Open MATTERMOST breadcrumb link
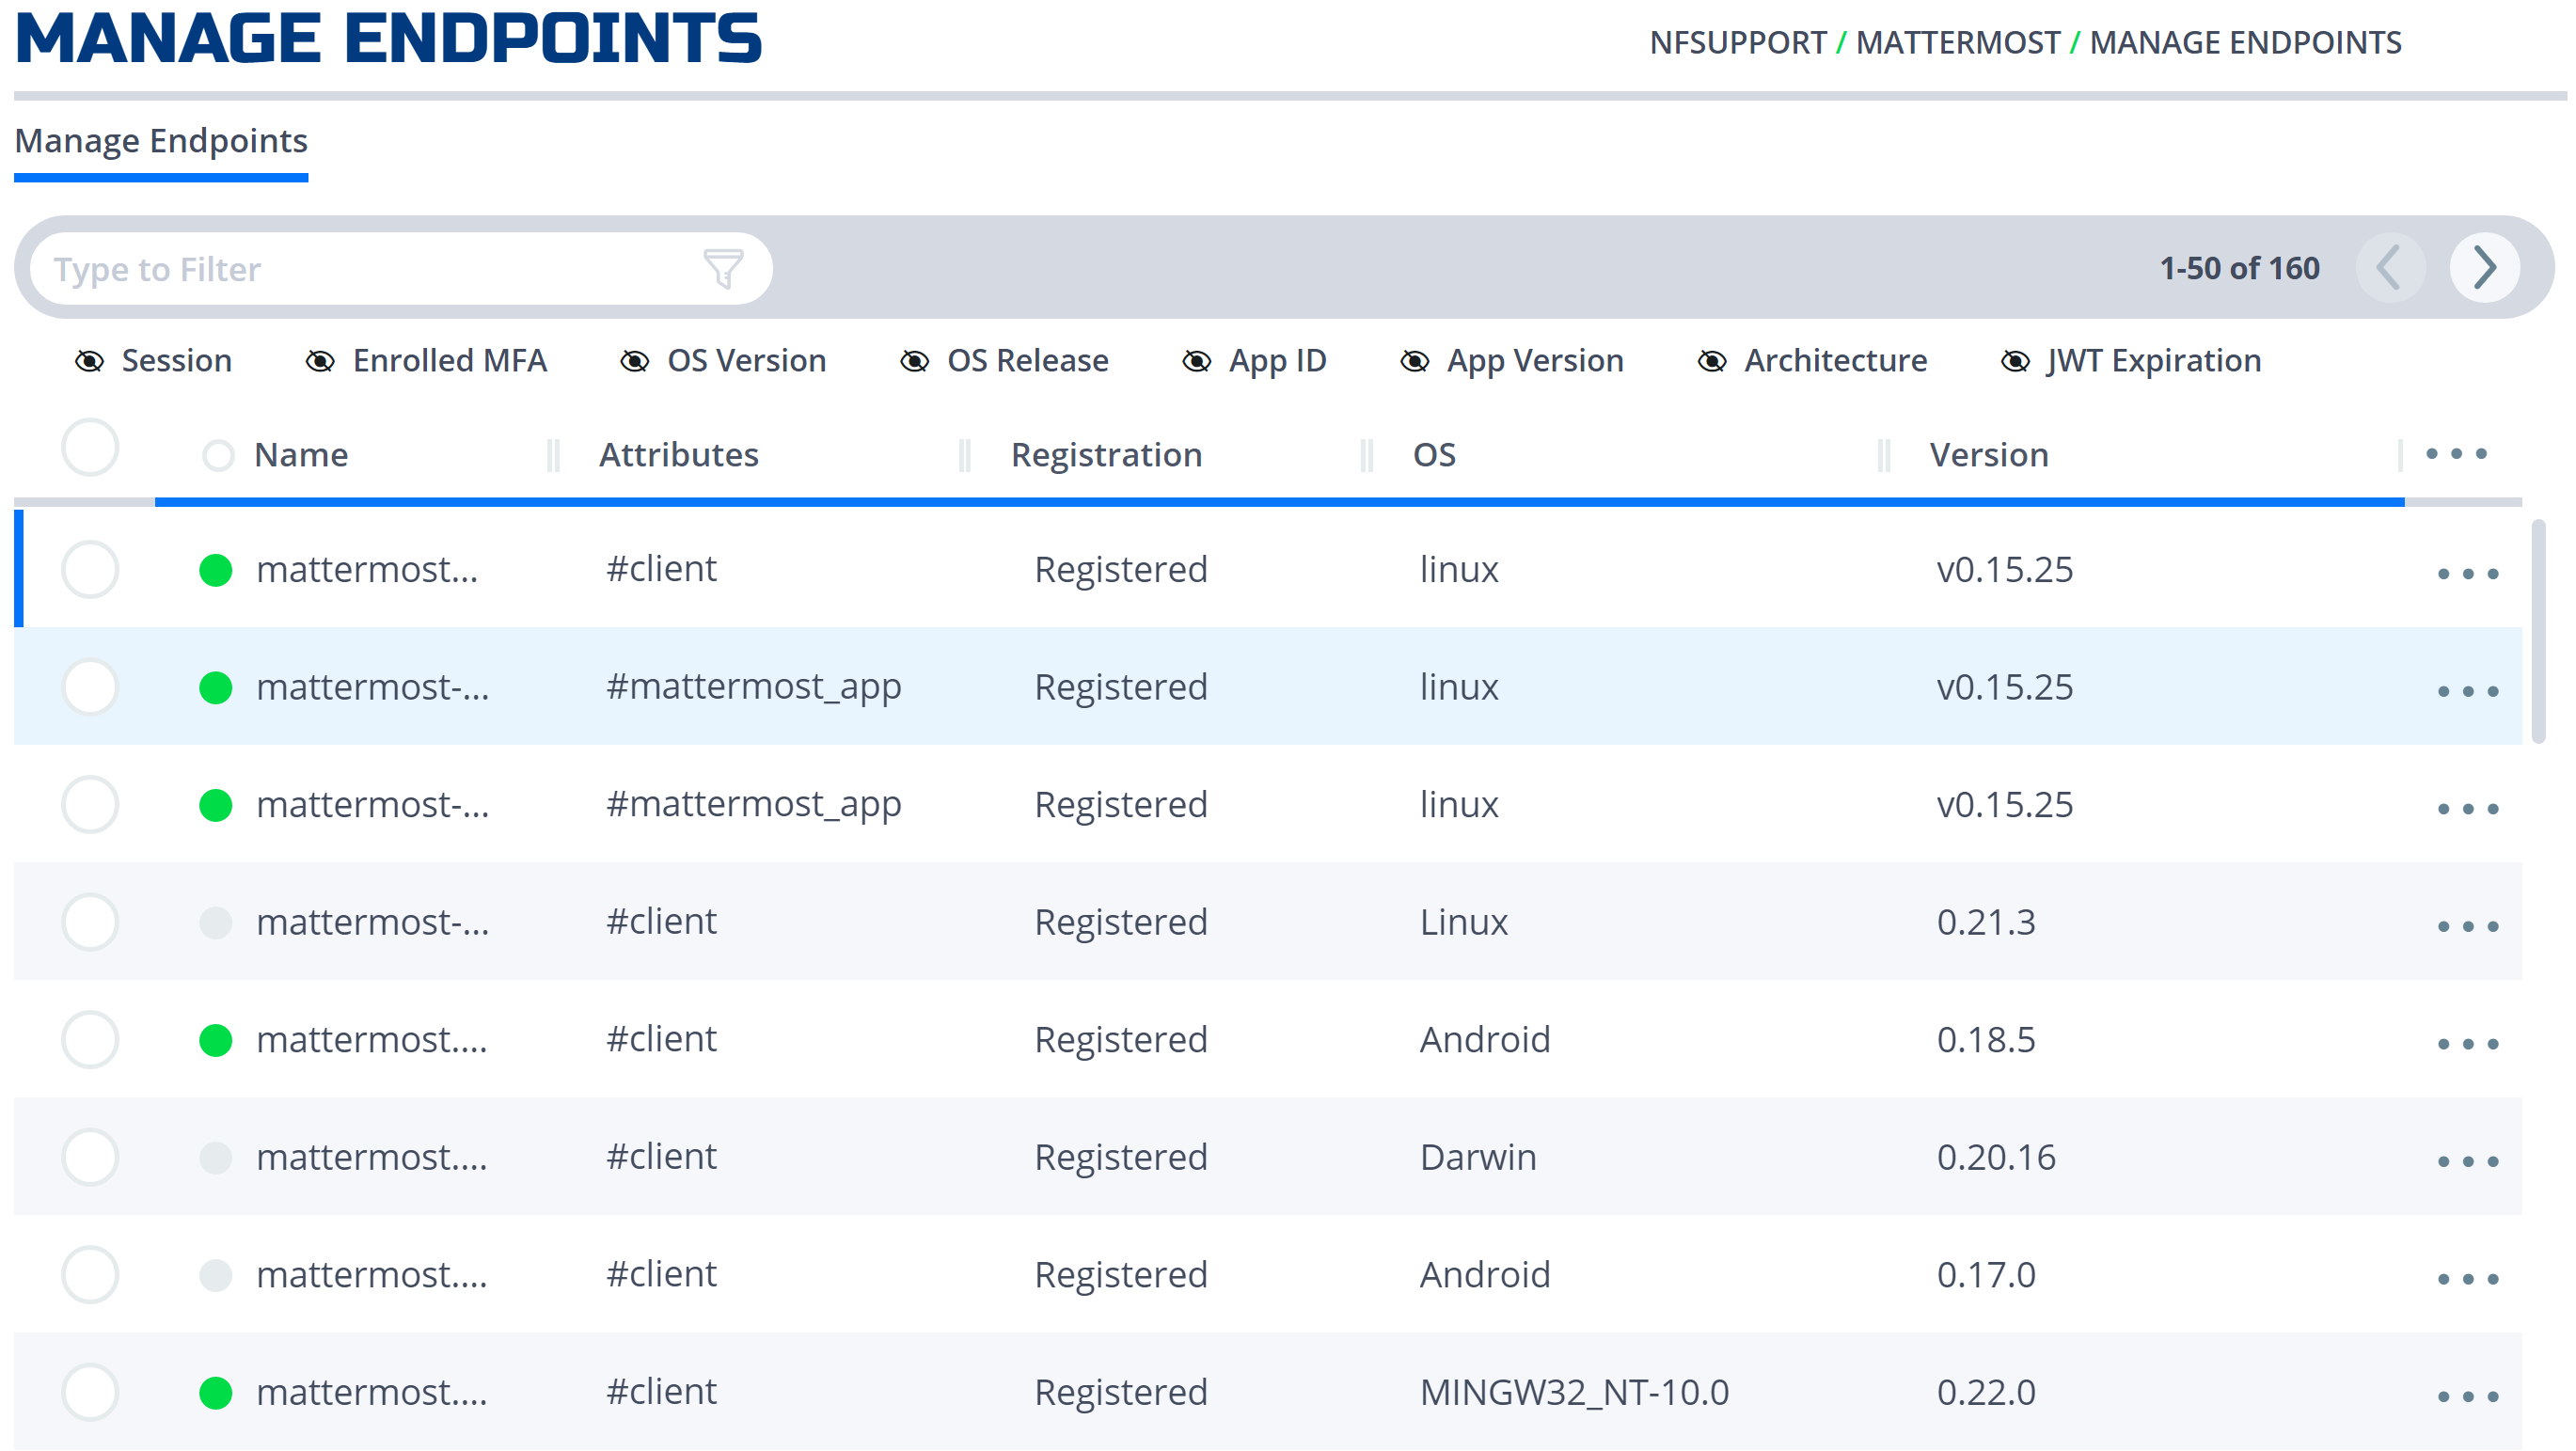The image size is (2576, 1451). tap(1957, 42)
